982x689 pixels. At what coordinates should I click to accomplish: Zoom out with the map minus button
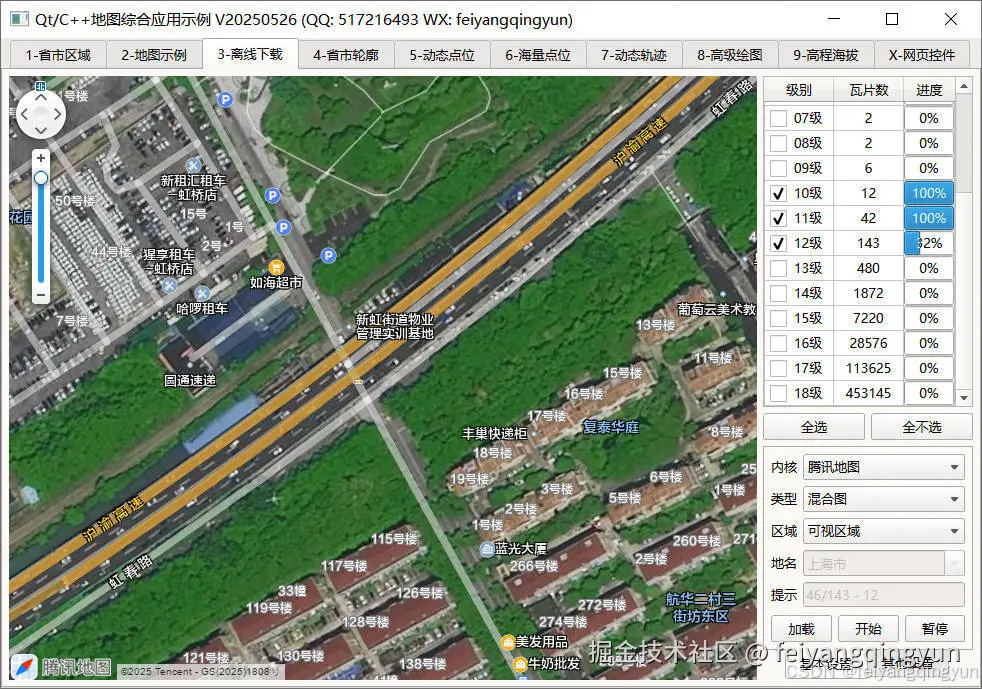tap(41, 294)
